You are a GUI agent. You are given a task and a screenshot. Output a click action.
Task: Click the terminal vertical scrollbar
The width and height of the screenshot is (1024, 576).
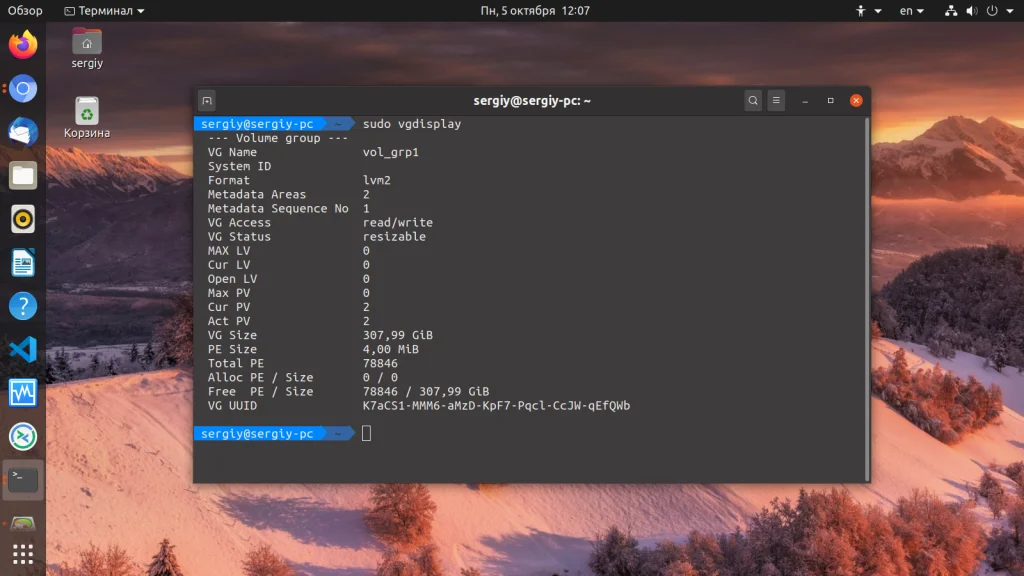click(867, 298)
